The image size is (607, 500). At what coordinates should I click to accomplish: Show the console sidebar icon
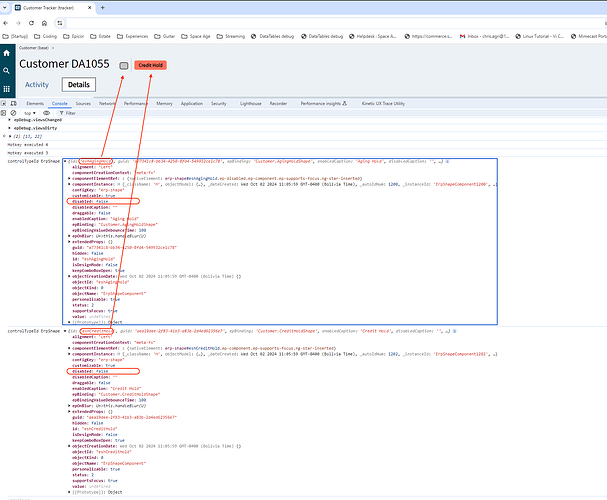coord(3,113)
